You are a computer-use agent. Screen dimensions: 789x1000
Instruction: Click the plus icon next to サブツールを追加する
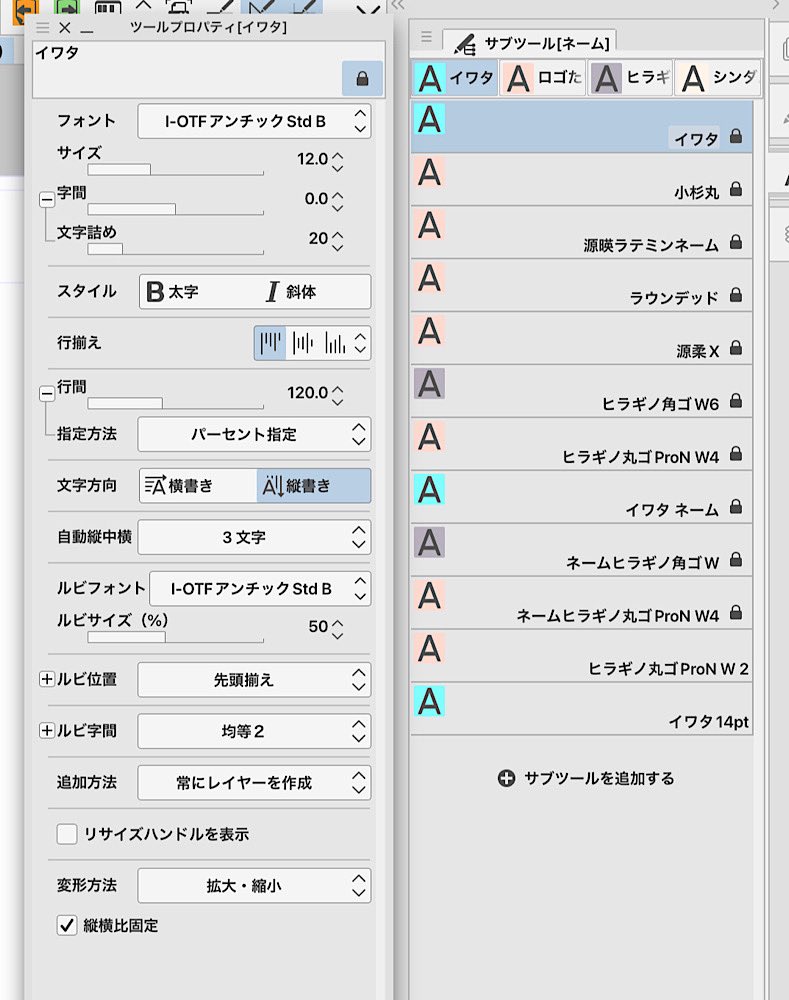pos(506,779)
